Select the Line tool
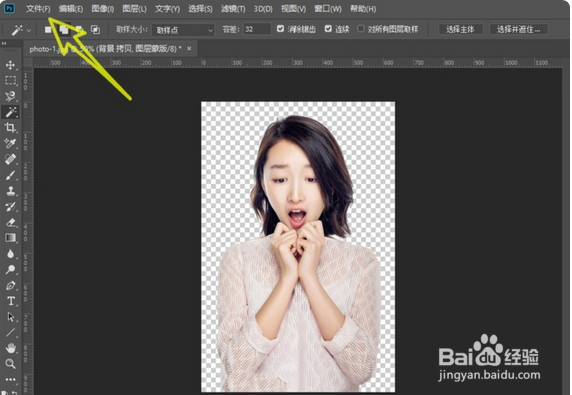Image resolution: width=572 pixels, height=395 pixels. (10, 332)
